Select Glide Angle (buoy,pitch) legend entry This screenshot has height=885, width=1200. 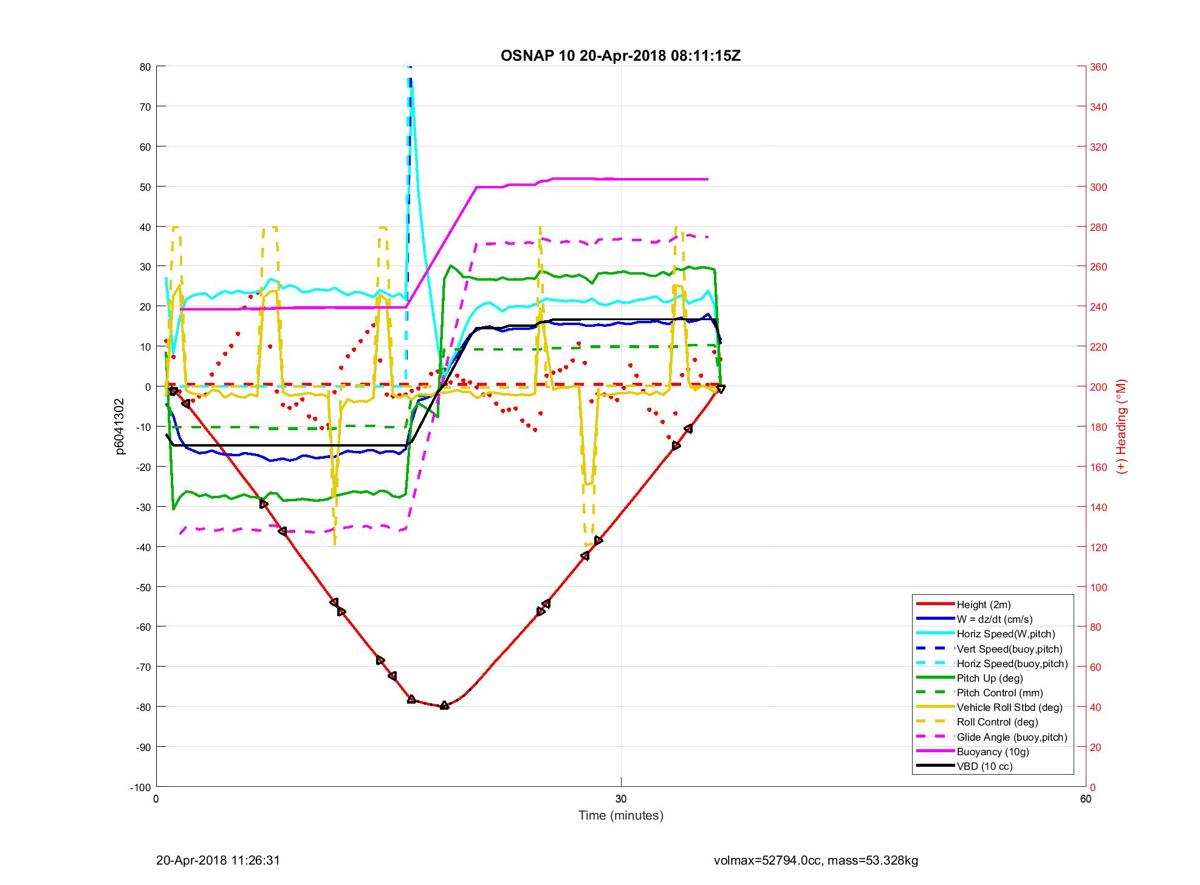point(1012,737)
